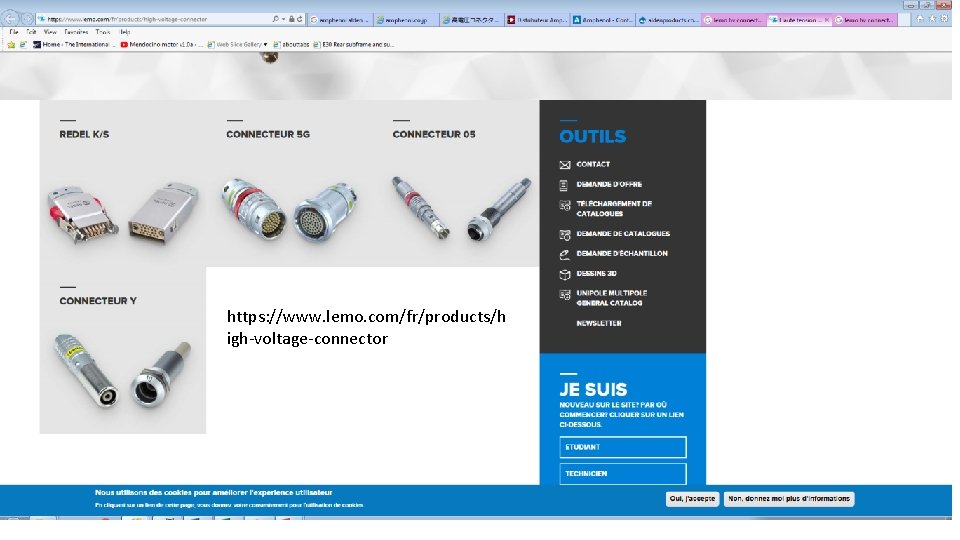The height and width of the screenshot is (540, 960).
Task: Open the File menu
Action: coord(13,32)
